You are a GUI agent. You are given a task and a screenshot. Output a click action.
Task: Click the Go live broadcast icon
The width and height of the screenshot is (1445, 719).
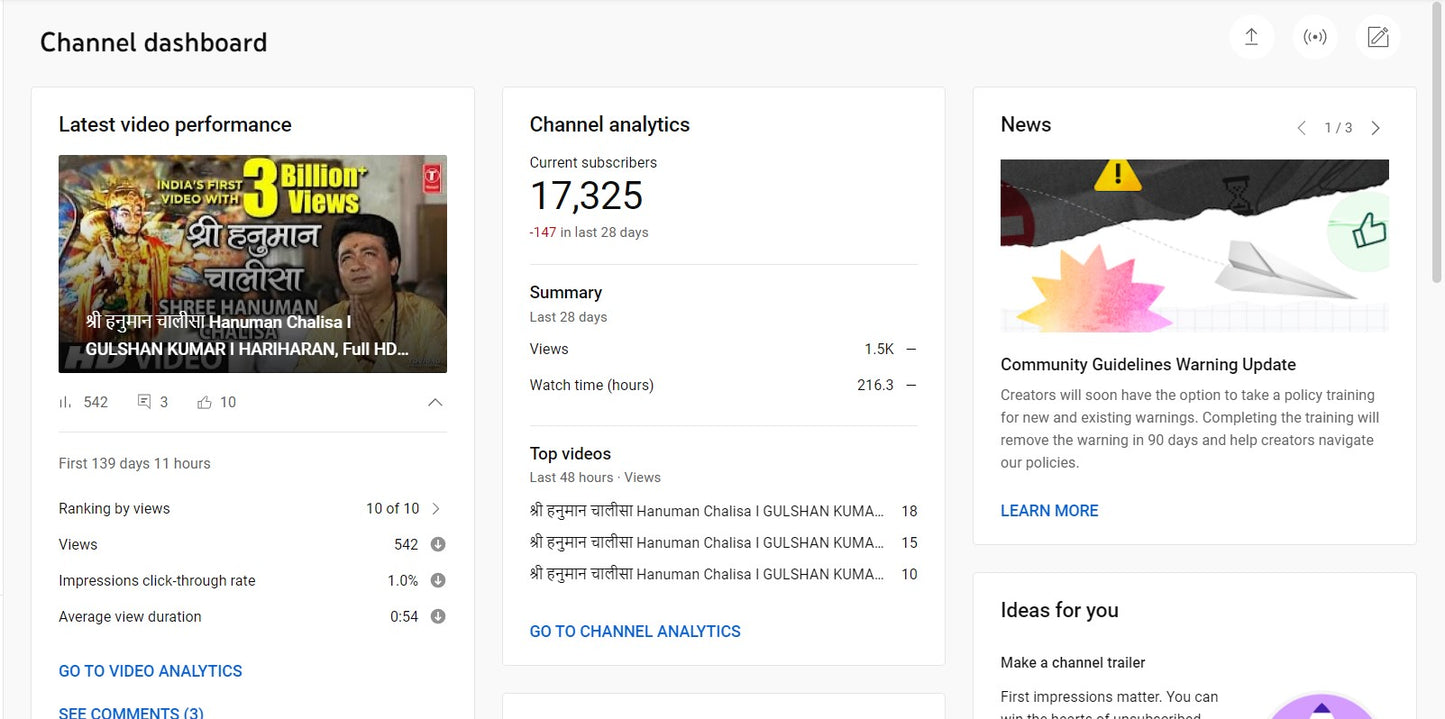(1315, 38)
